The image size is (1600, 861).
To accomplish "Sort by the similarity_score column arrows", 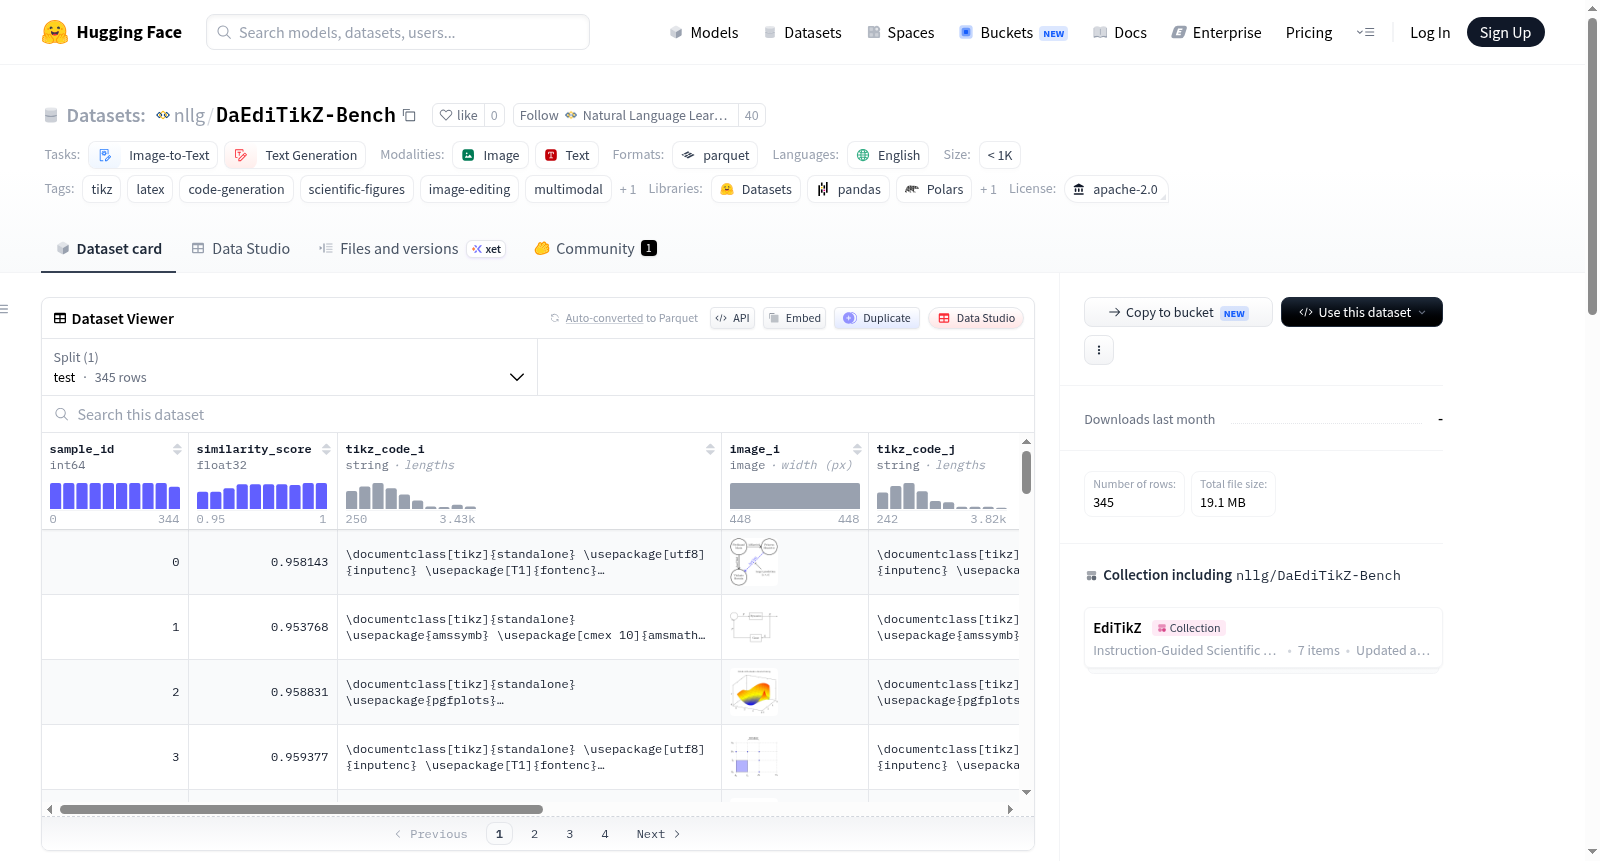I will tap(326, 449).
